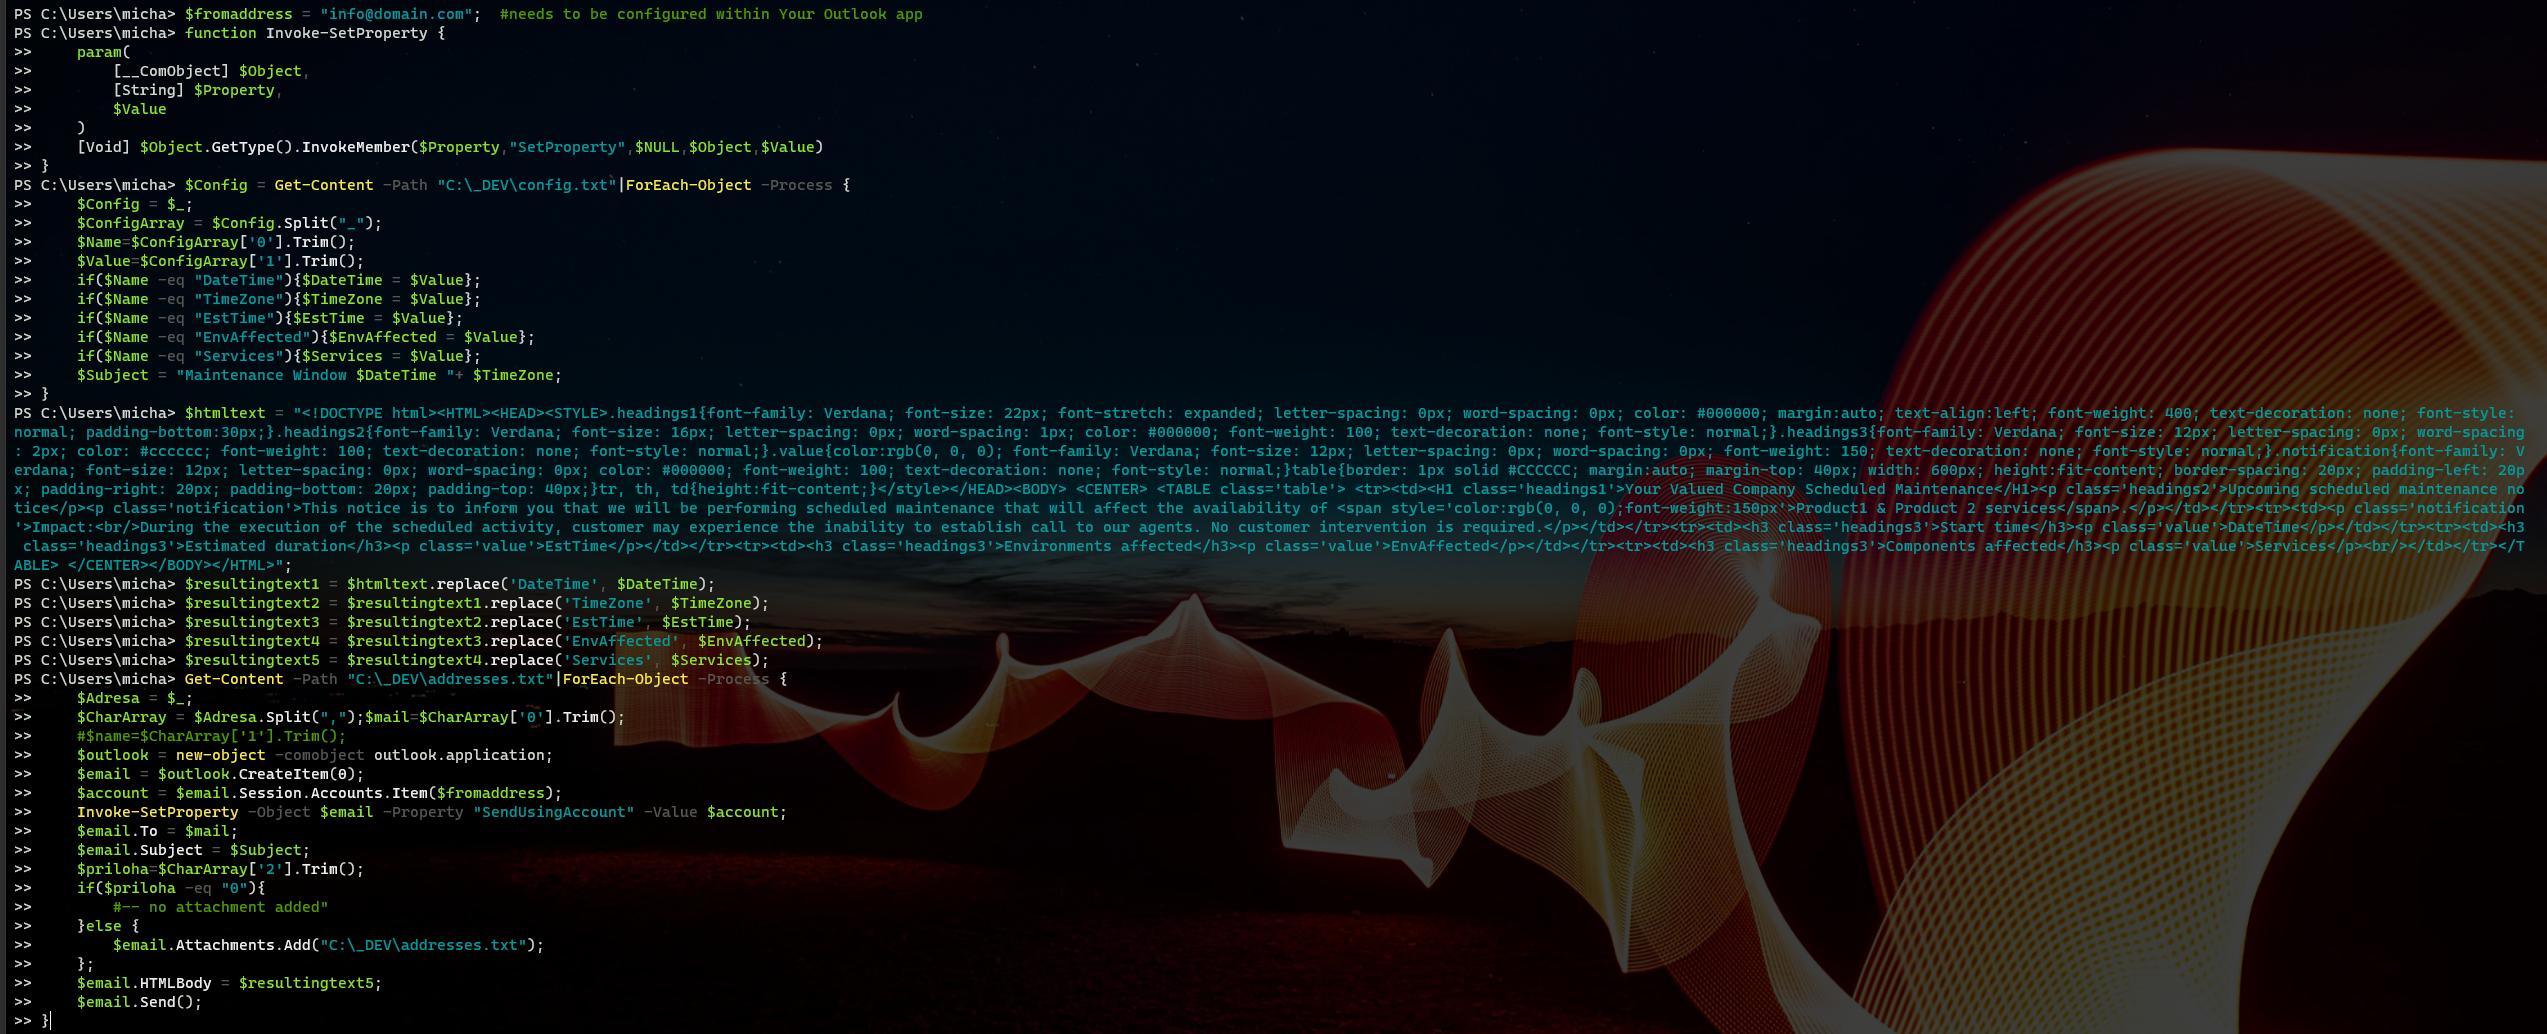Click '$resultingtext2' at start of its assignment line
This screenshot has width=2547, height=1034.
pos(252,603)
